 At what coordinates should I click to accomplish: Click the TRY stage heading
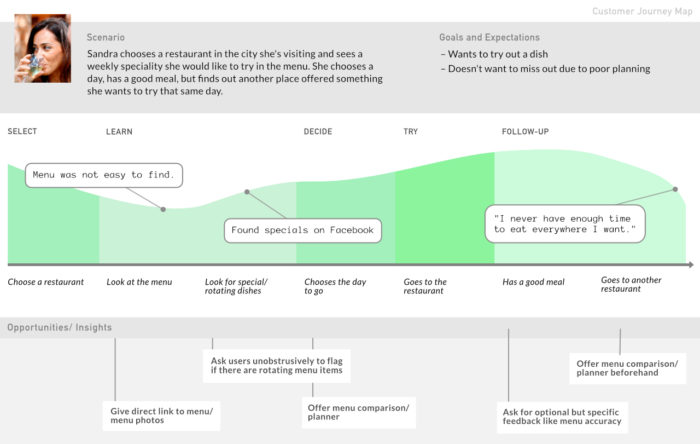[411, 132]
